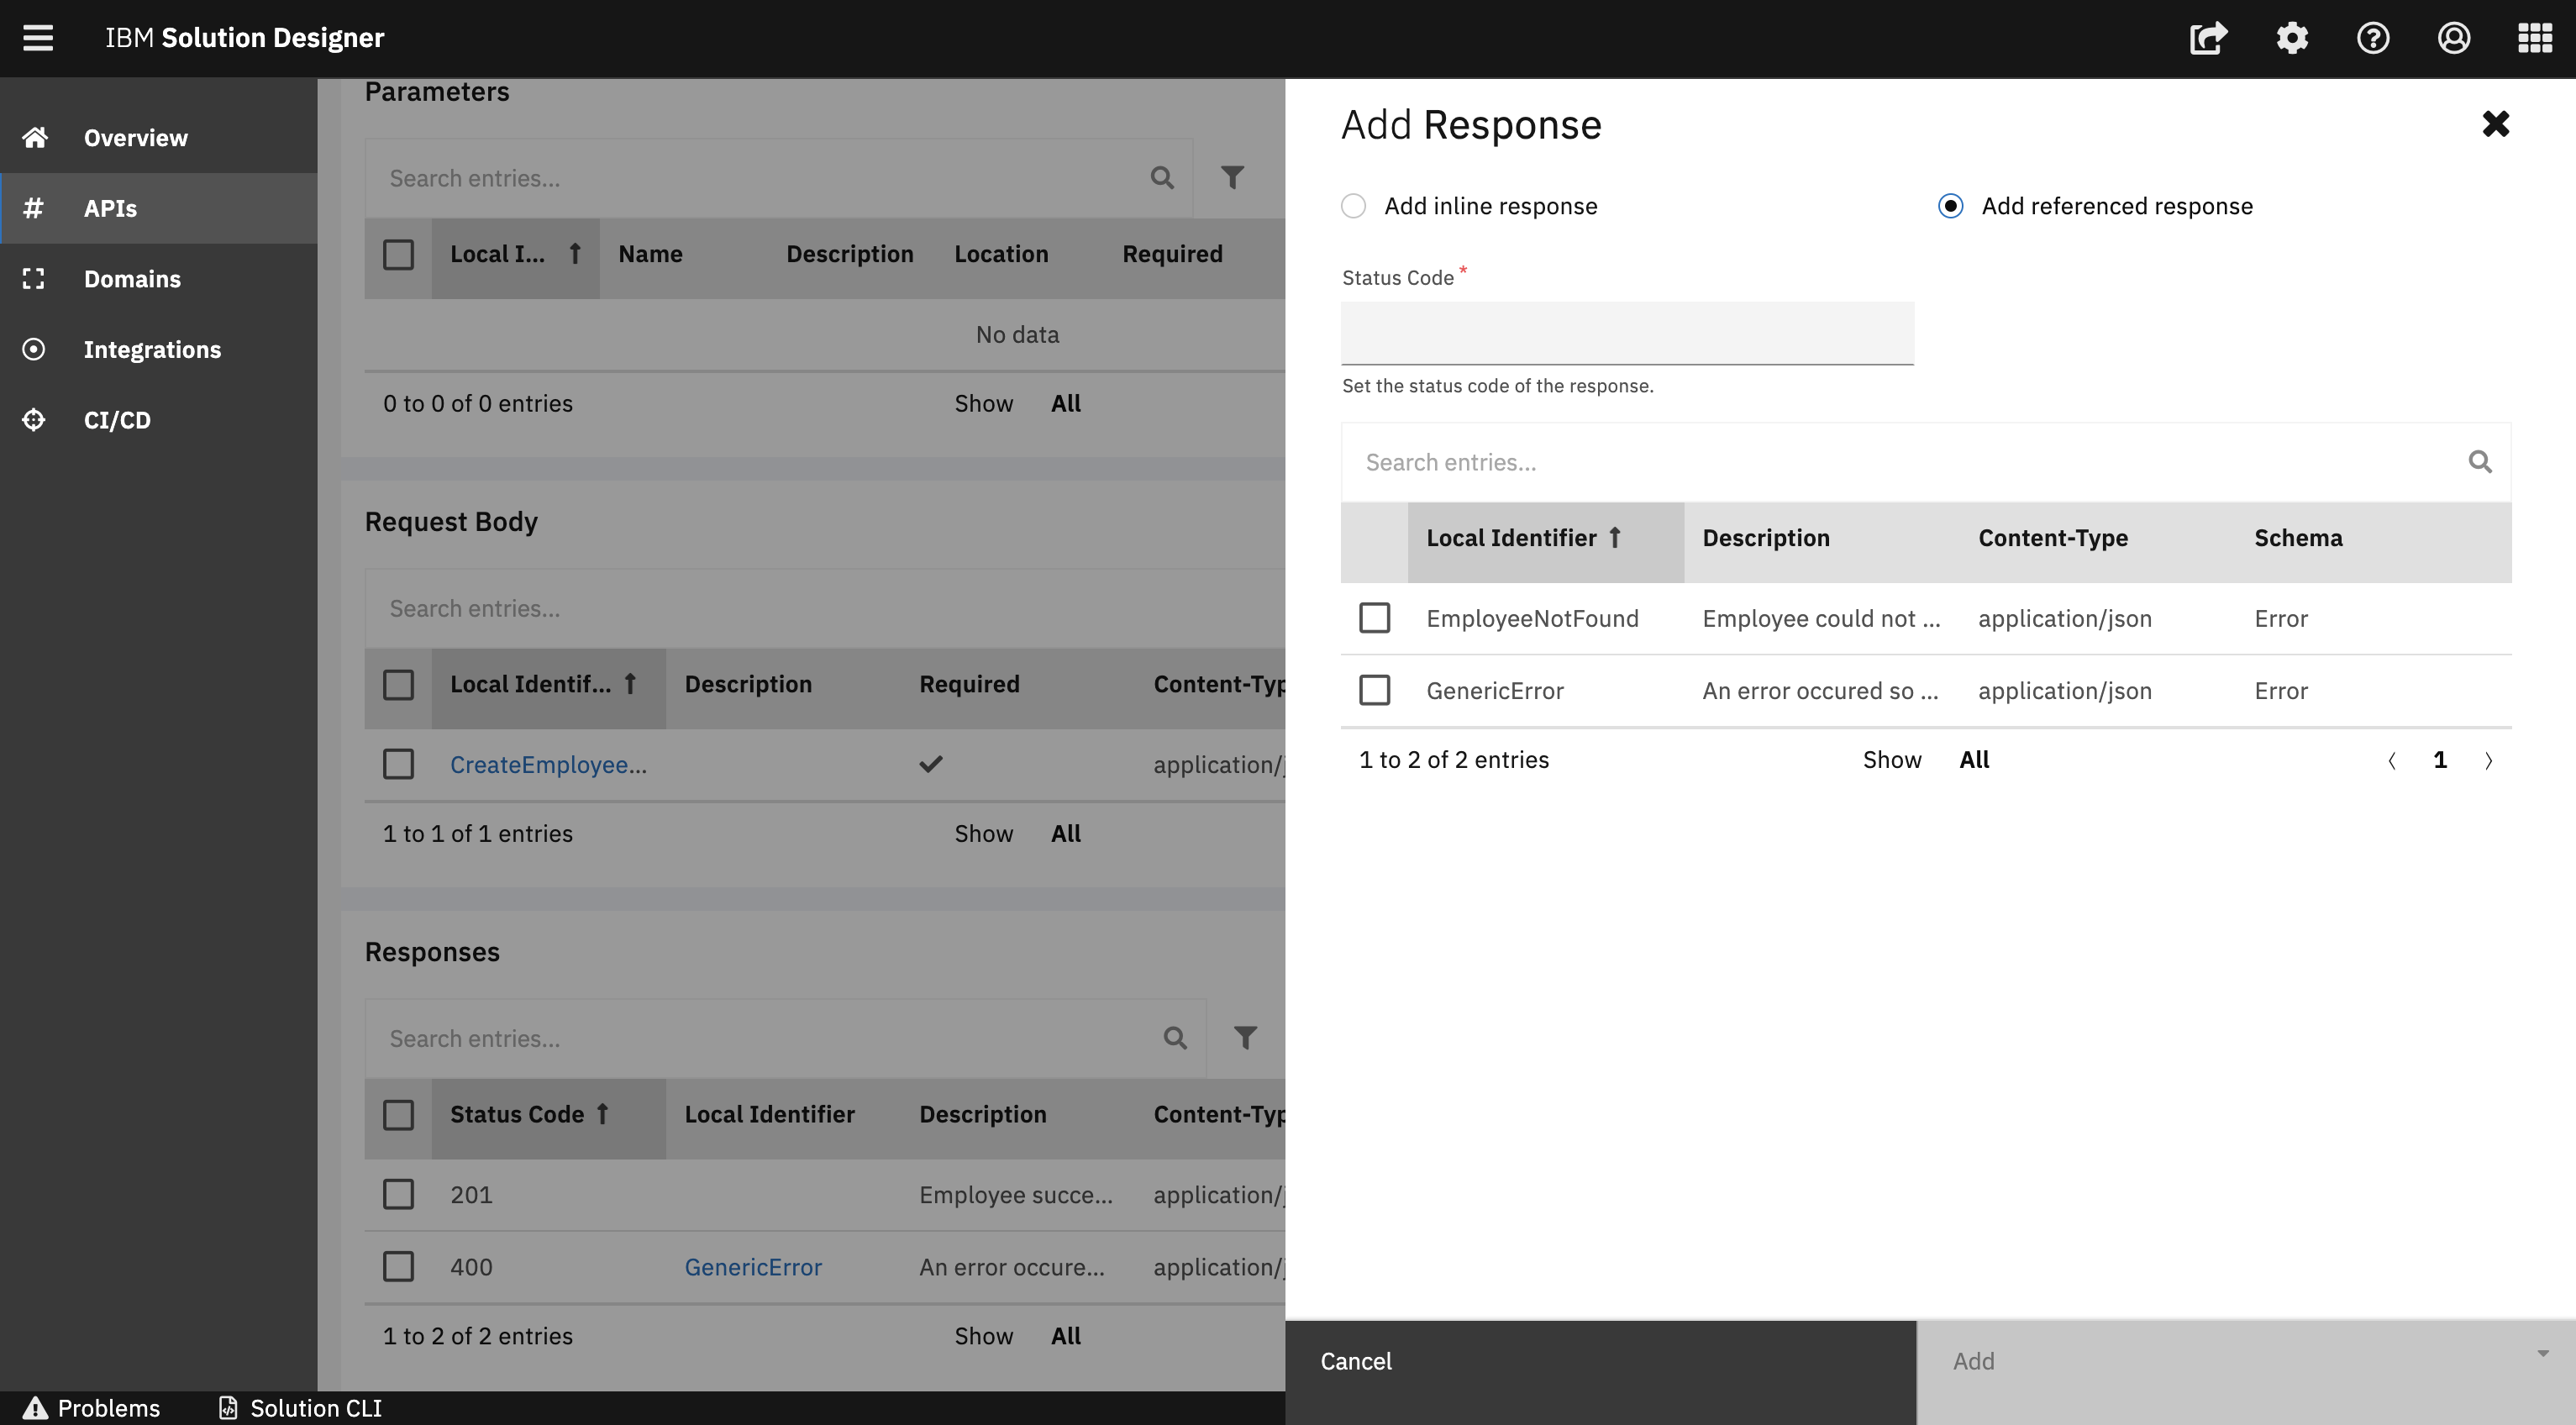Open the user profile icon
Screen dimensions: 2576x1425
point(2454,38)
